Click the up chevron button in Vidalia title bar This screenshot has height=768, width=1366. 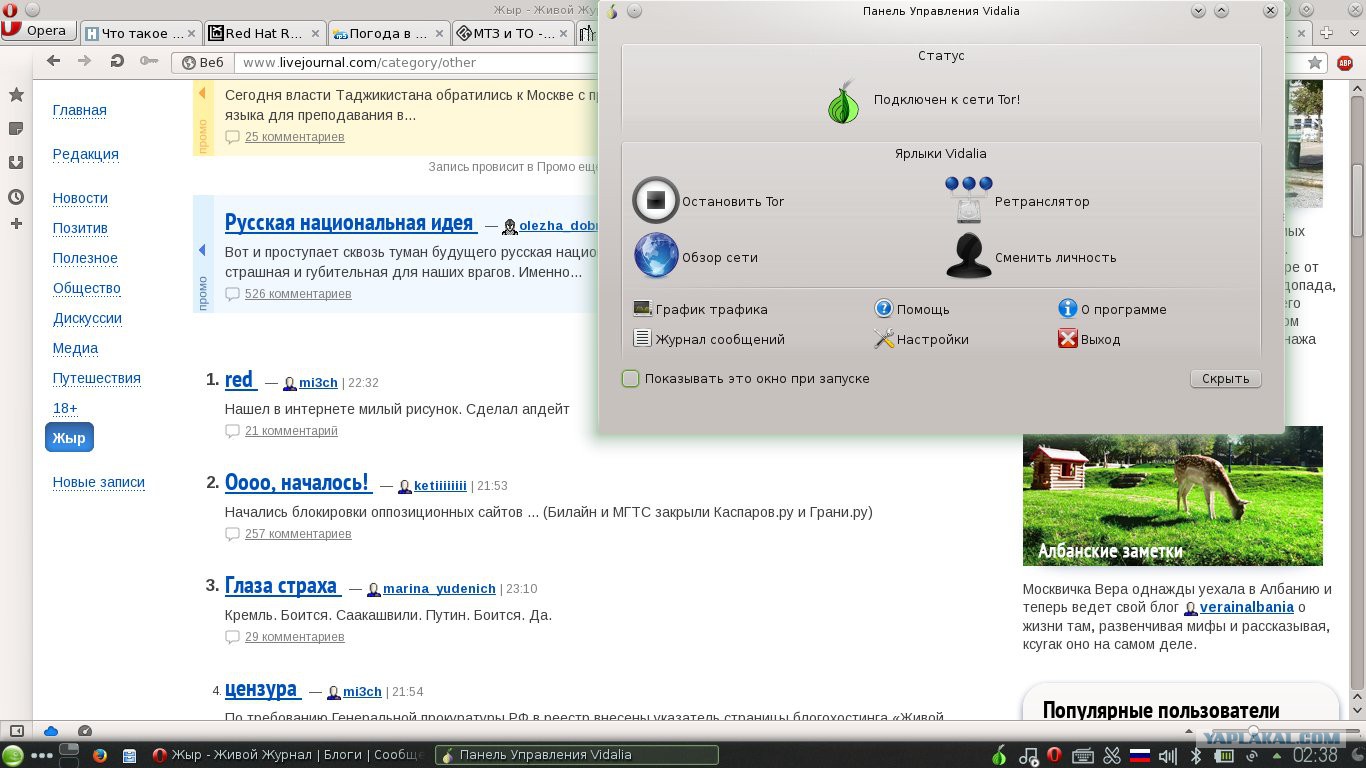pyautogui.click(x=1221, y=11)
